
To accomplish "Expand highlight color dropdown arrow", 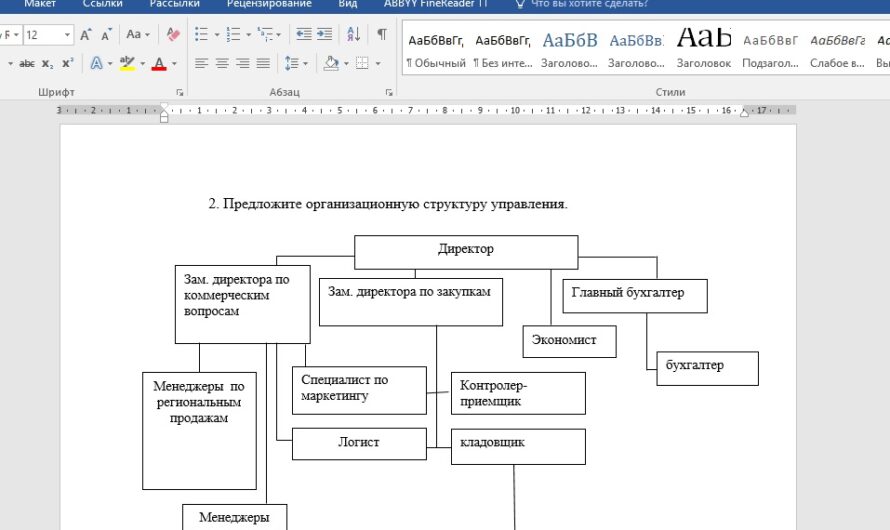I will pos(142,64).
